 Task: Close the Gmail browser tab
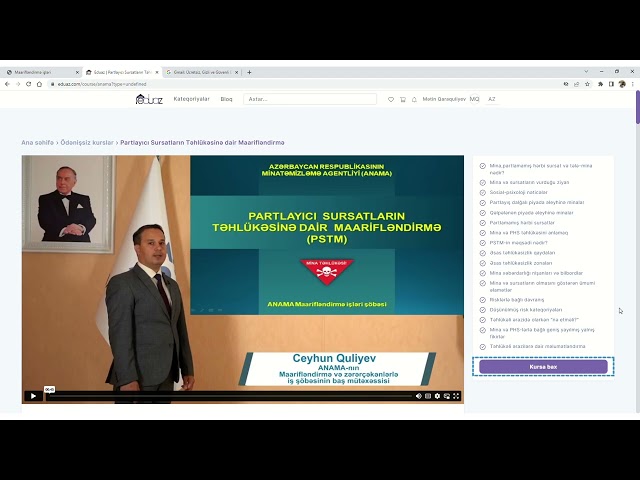click(236, 72)
